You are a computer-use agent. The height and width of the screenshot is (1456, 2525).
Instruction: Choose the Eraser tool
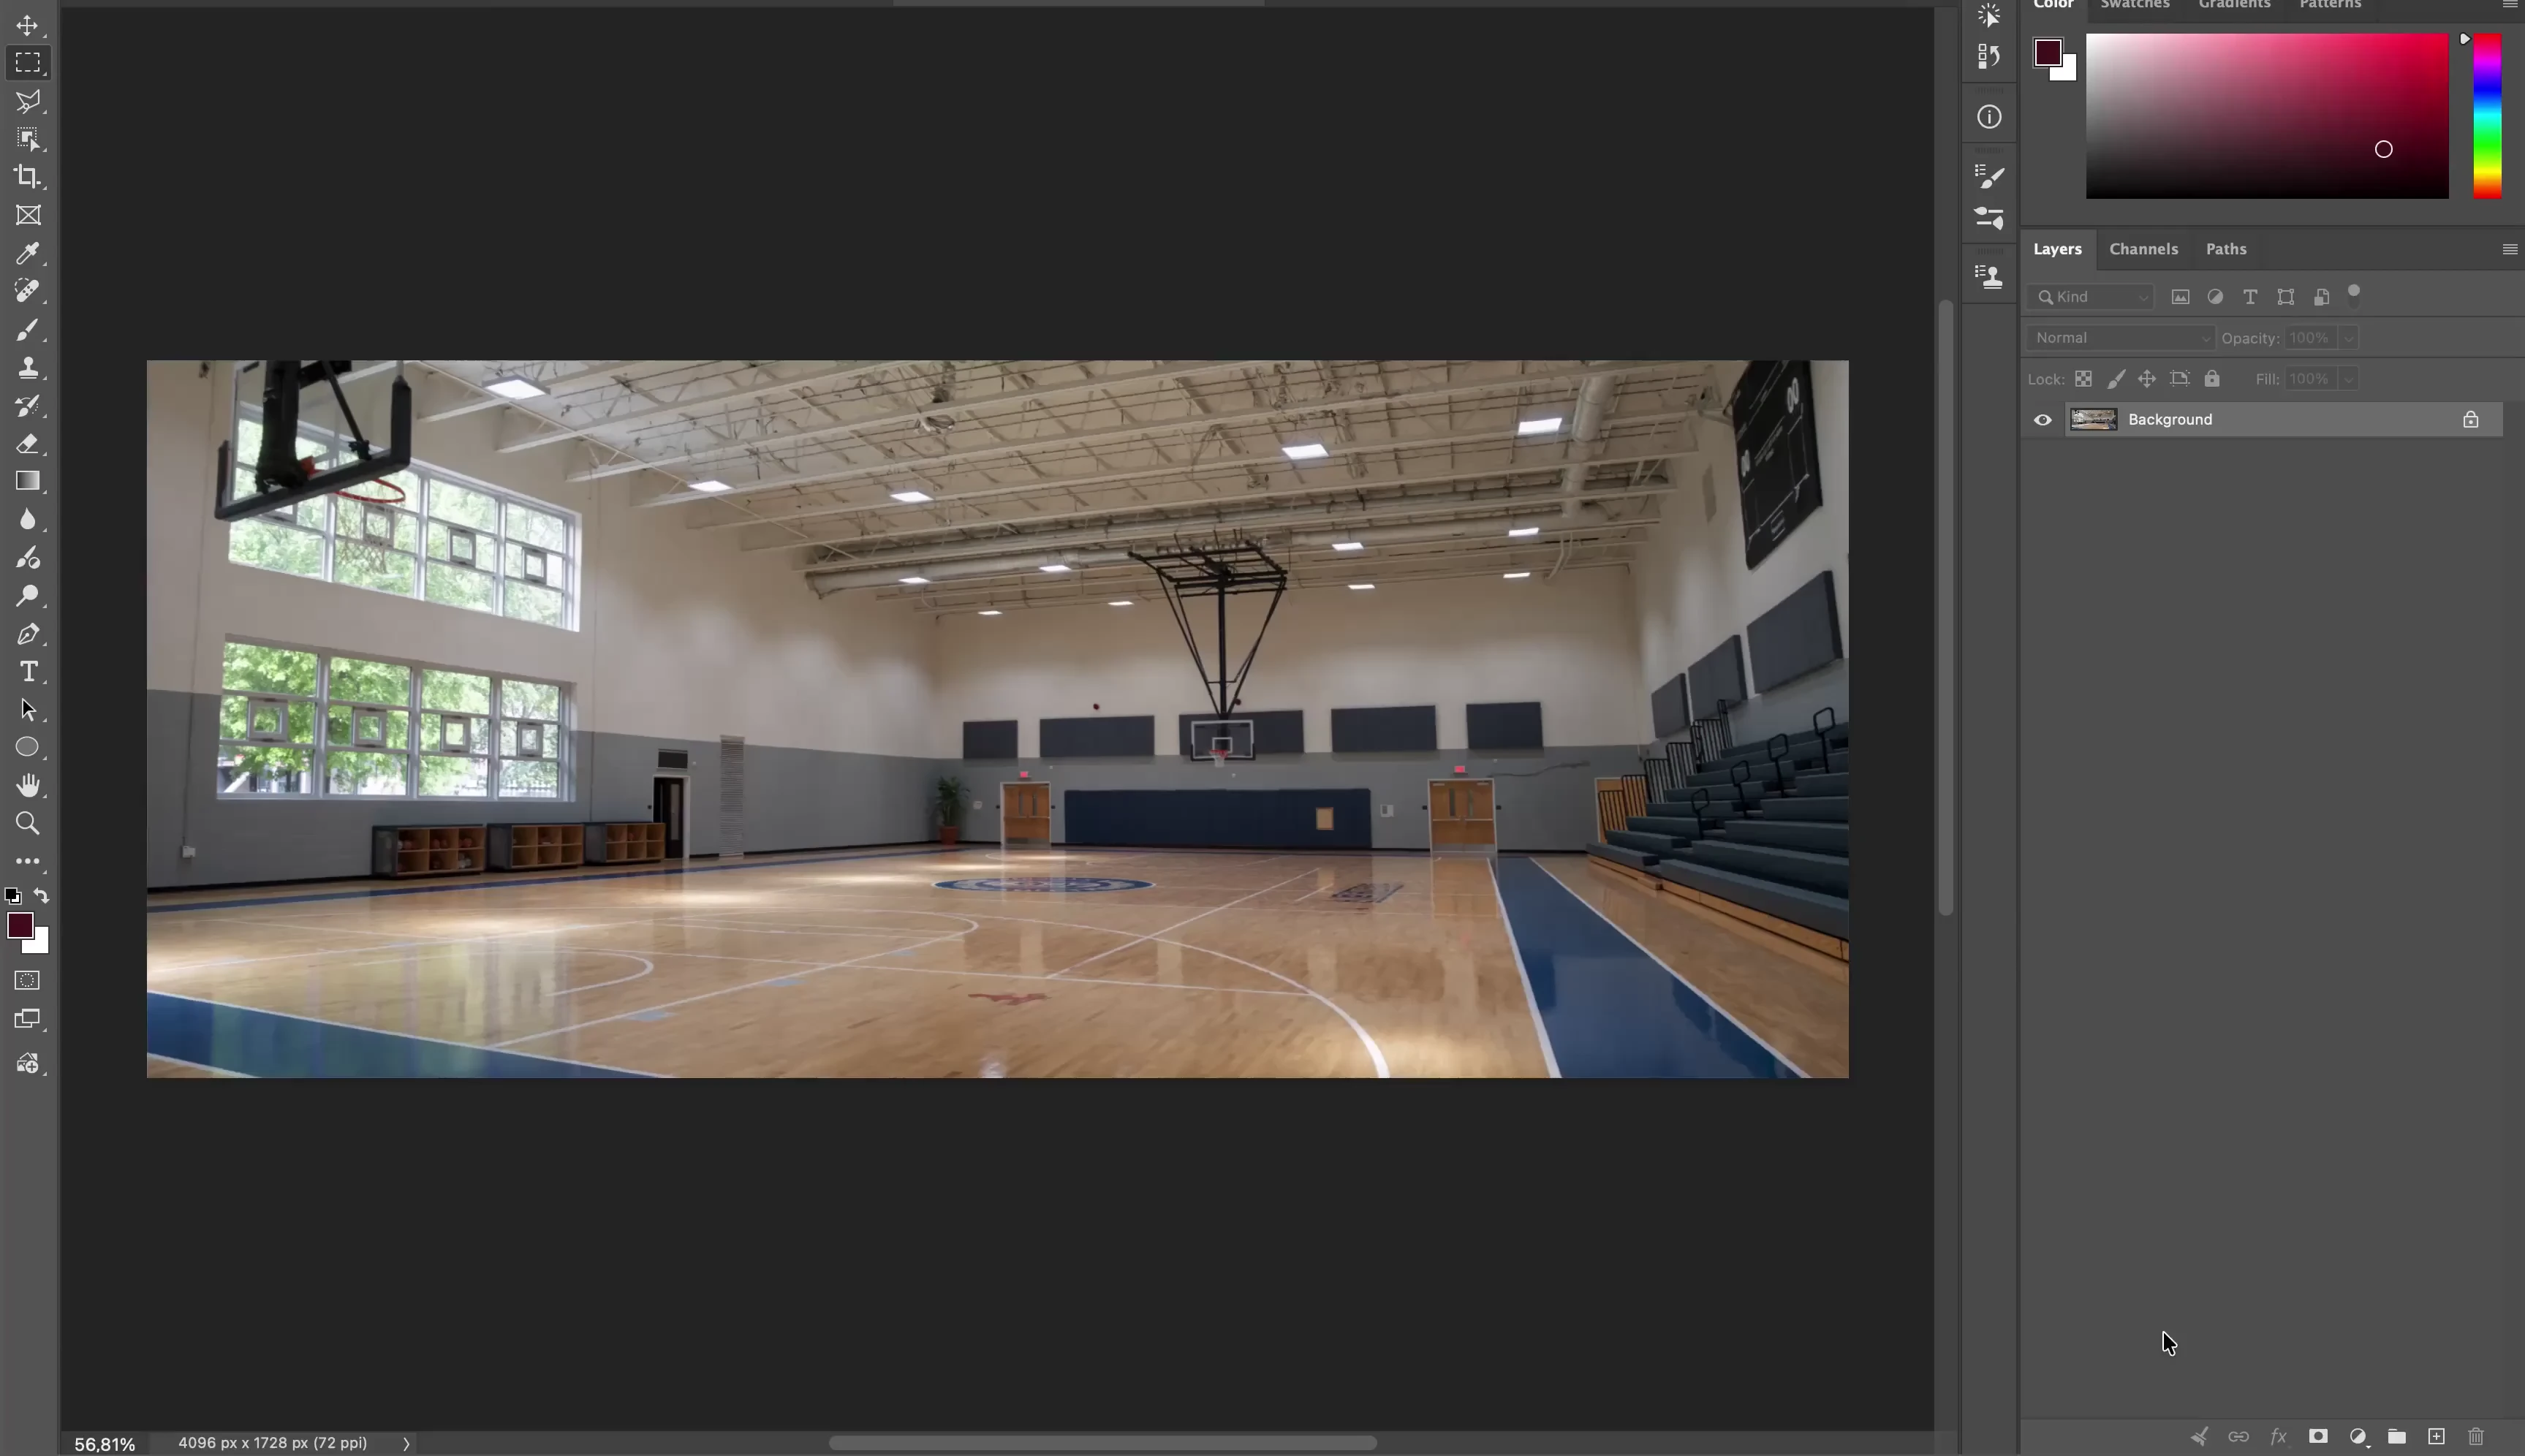click(x=28, y=443)
